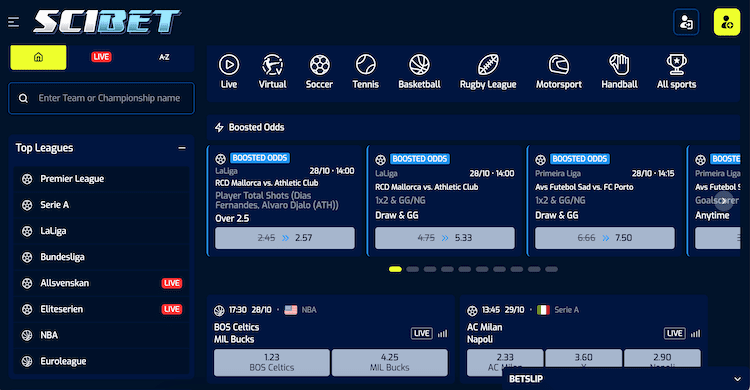The height and width of the screenshot is (390, 750).
Task: Open Player Total Shots boosted card title
Action: [277, 201]
